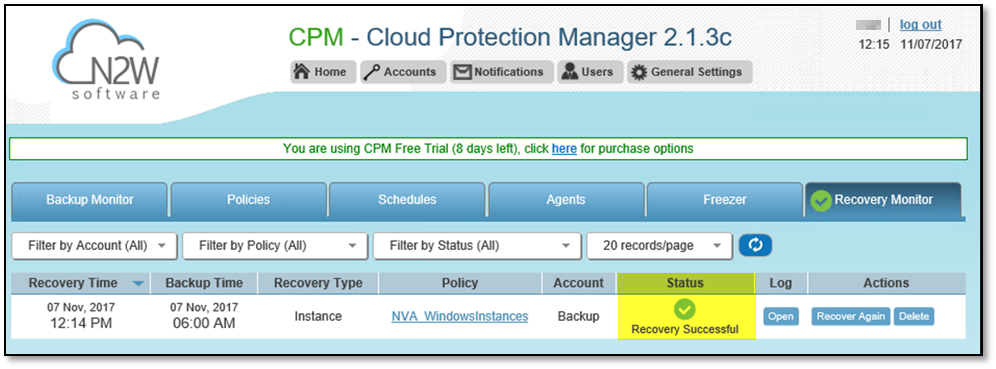Open the Accounts menu item
This screenshot has height=369, width=996.
coord(403,72)
